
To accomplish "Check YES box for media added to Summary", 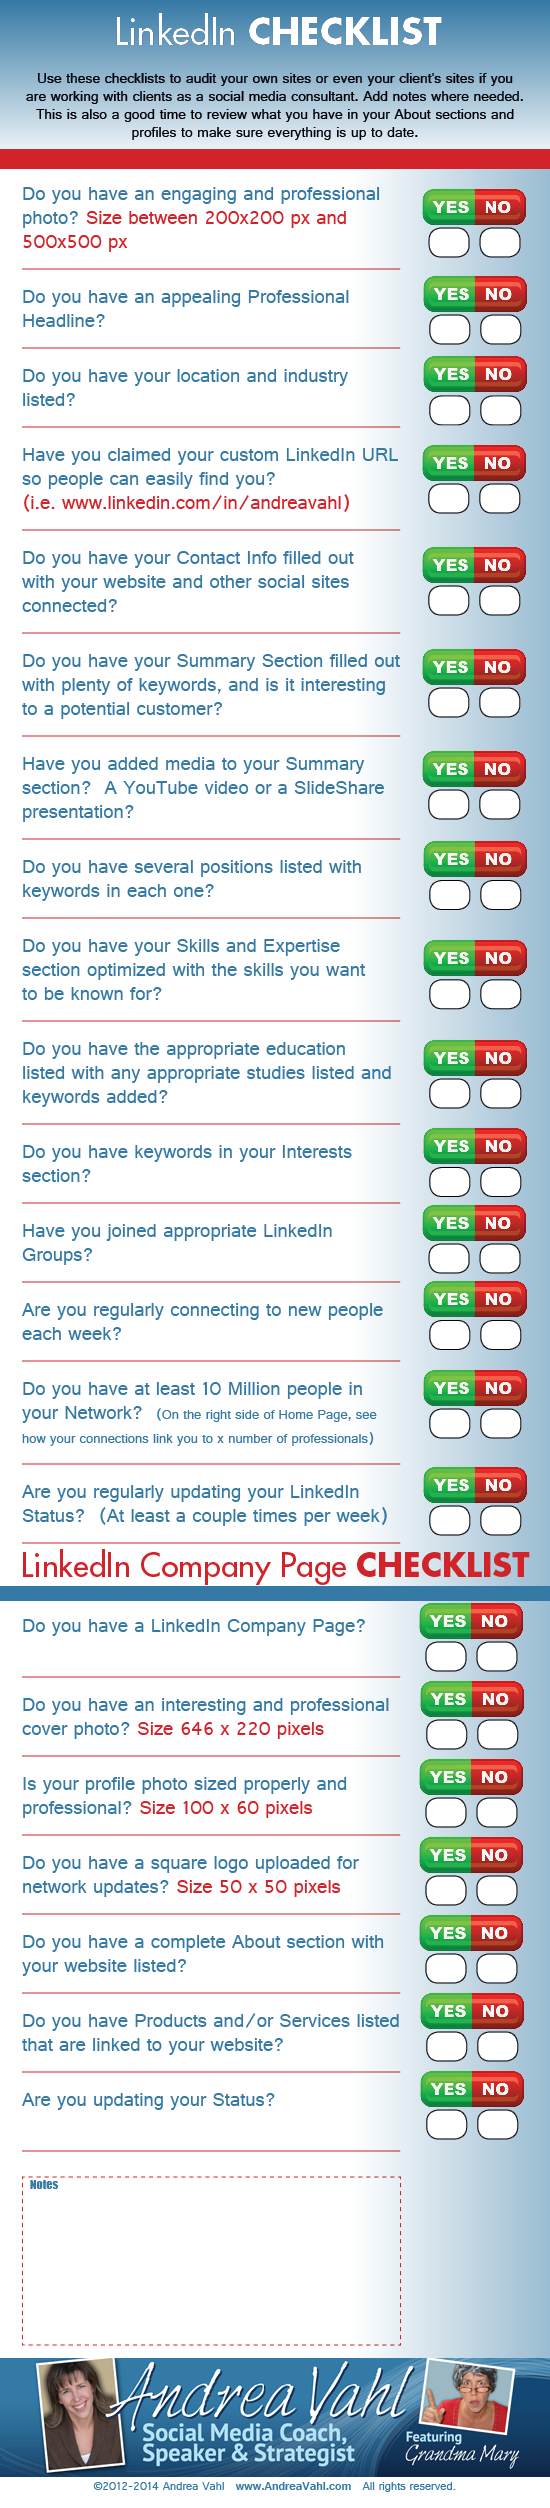I will [x=448, y=804].
